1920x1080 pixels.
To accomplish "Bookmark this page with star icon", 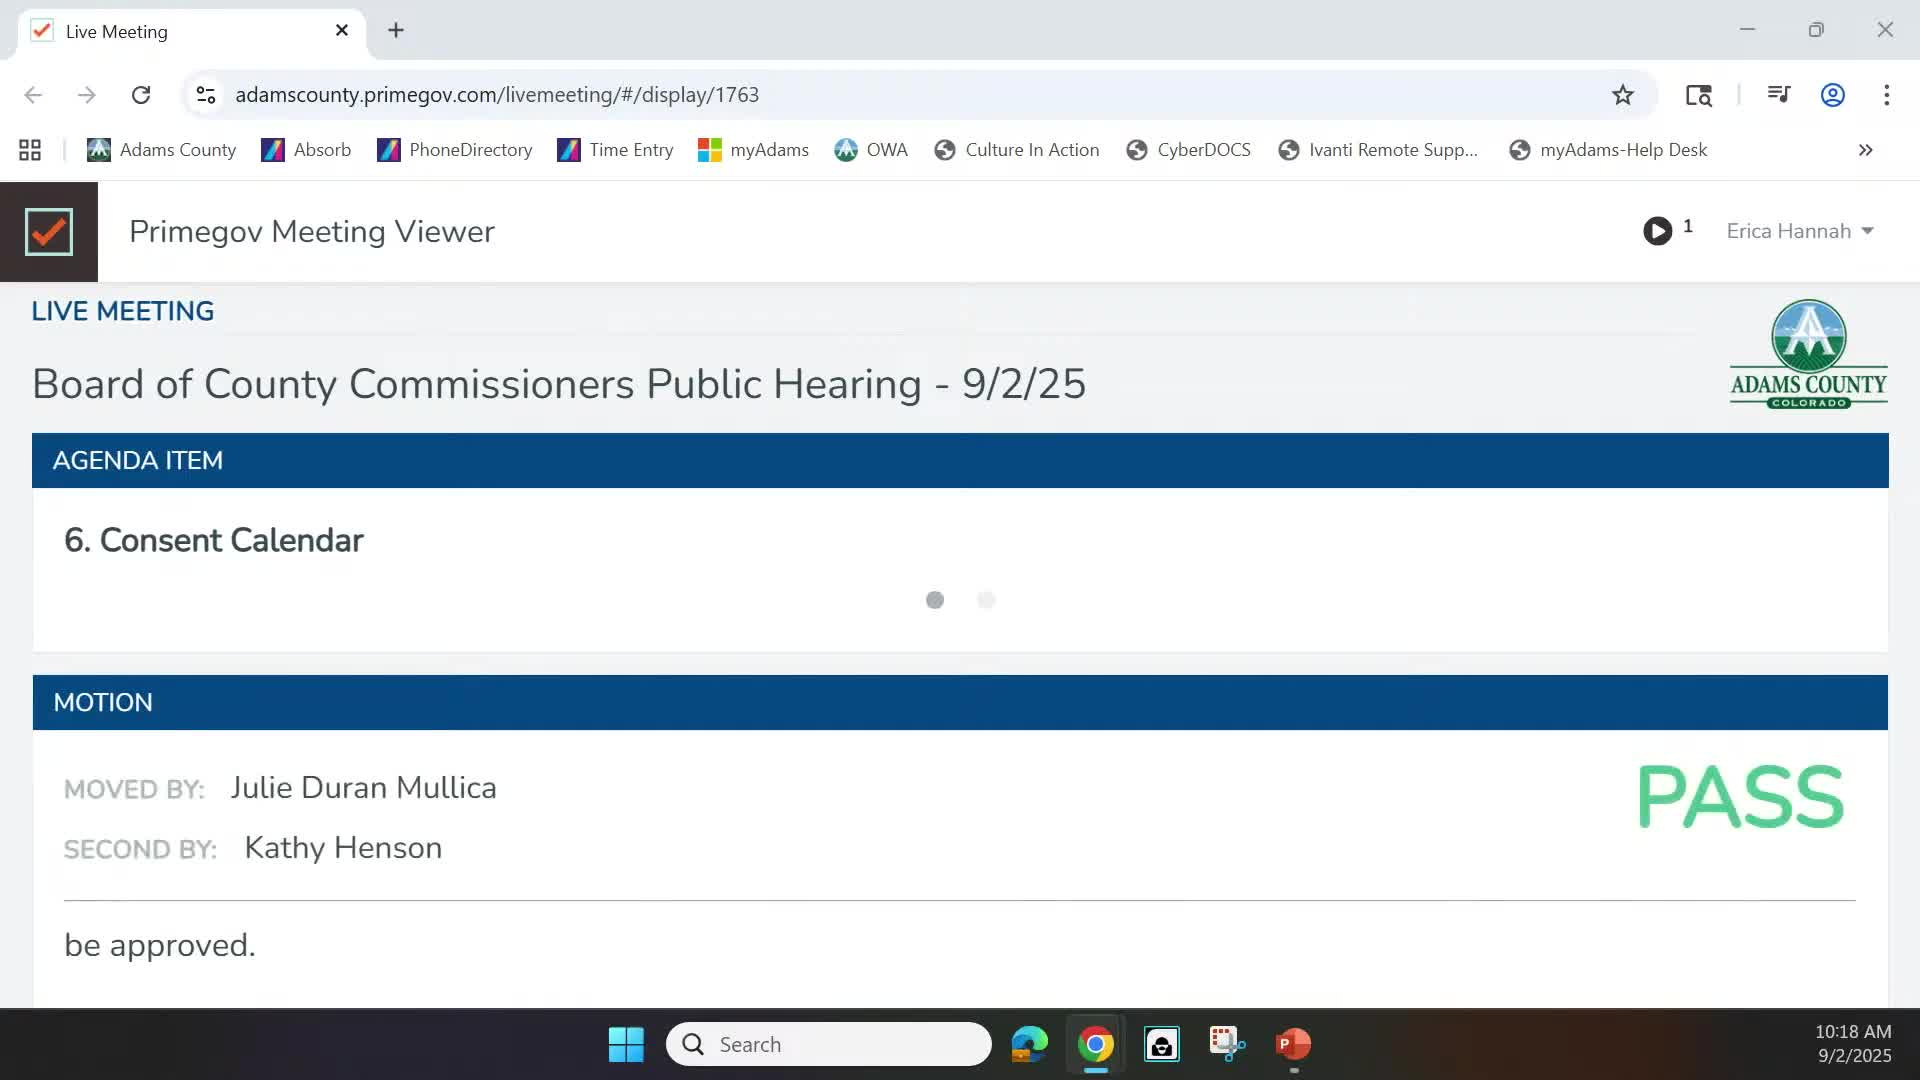I will [x=1622, y=95].
